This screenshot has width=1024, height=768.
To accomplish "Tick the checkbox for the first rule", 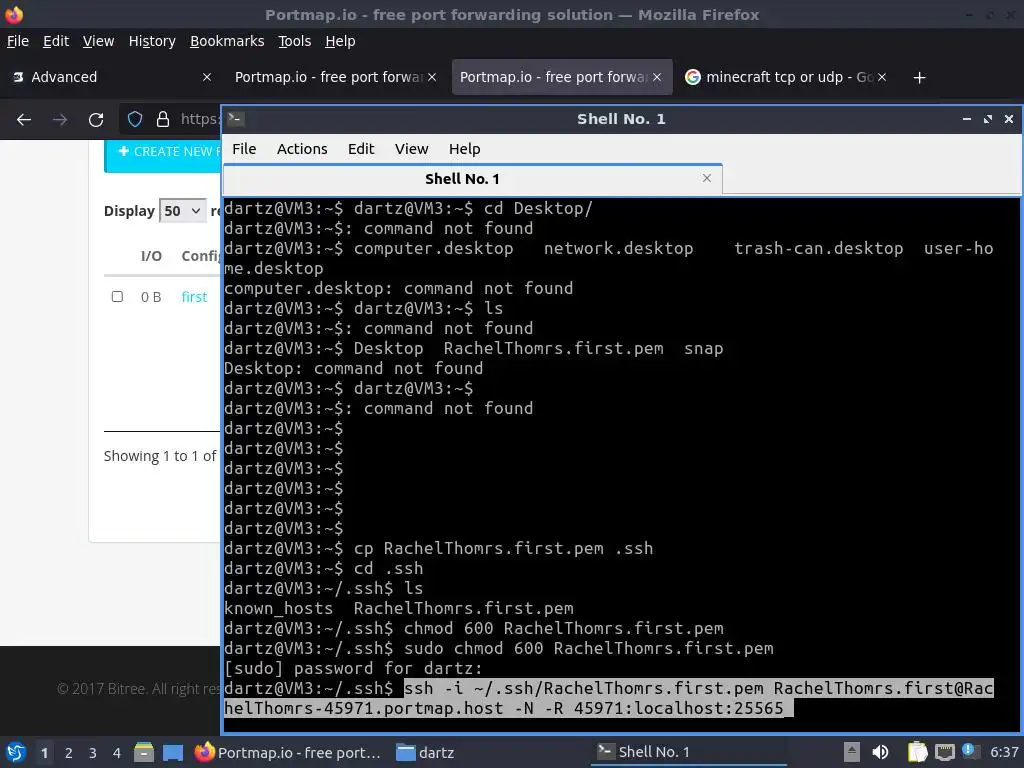I will pos(117,296).
